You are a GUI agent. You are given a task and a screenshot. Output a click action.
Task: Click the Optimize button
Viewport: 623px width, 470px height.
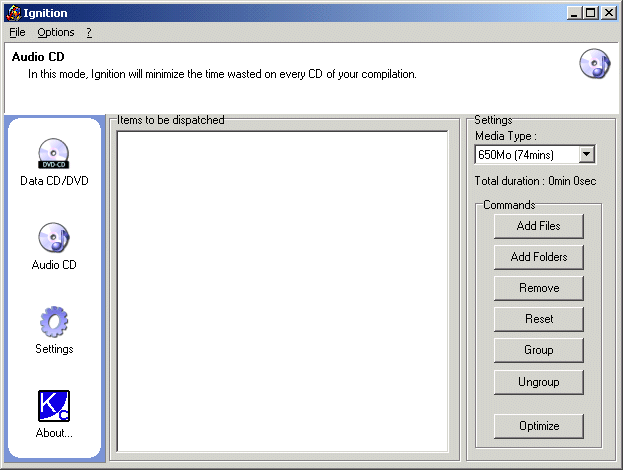(538, 426)
